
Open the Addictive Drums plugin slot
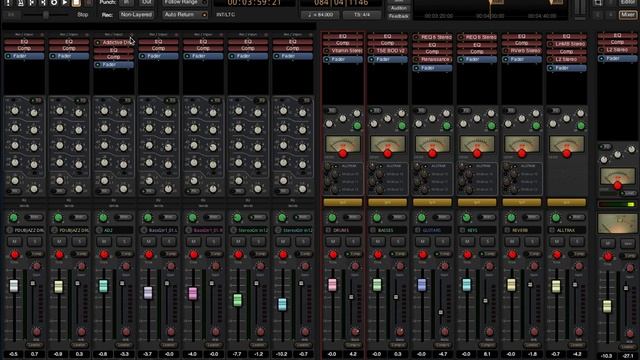pos(114,42)
